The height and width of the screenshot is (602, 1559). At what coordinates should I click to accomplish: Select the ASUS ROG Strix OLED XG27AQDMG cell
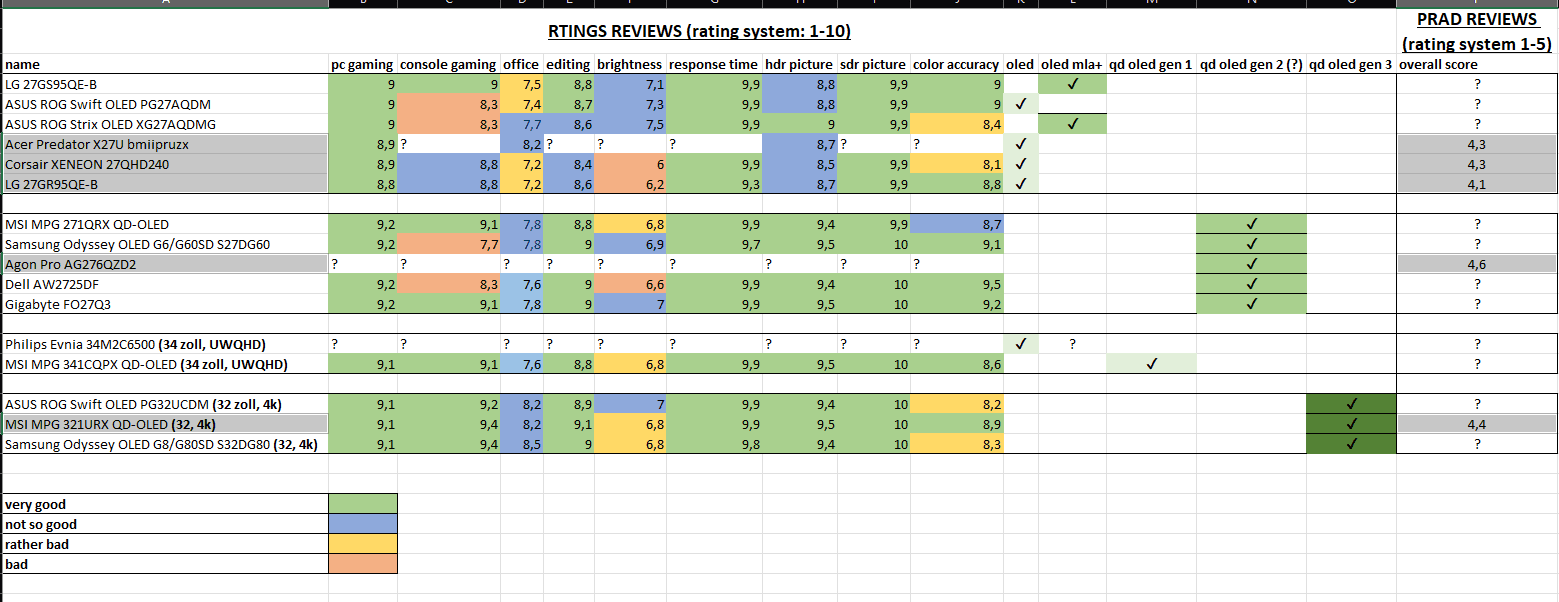coord(165,124)
